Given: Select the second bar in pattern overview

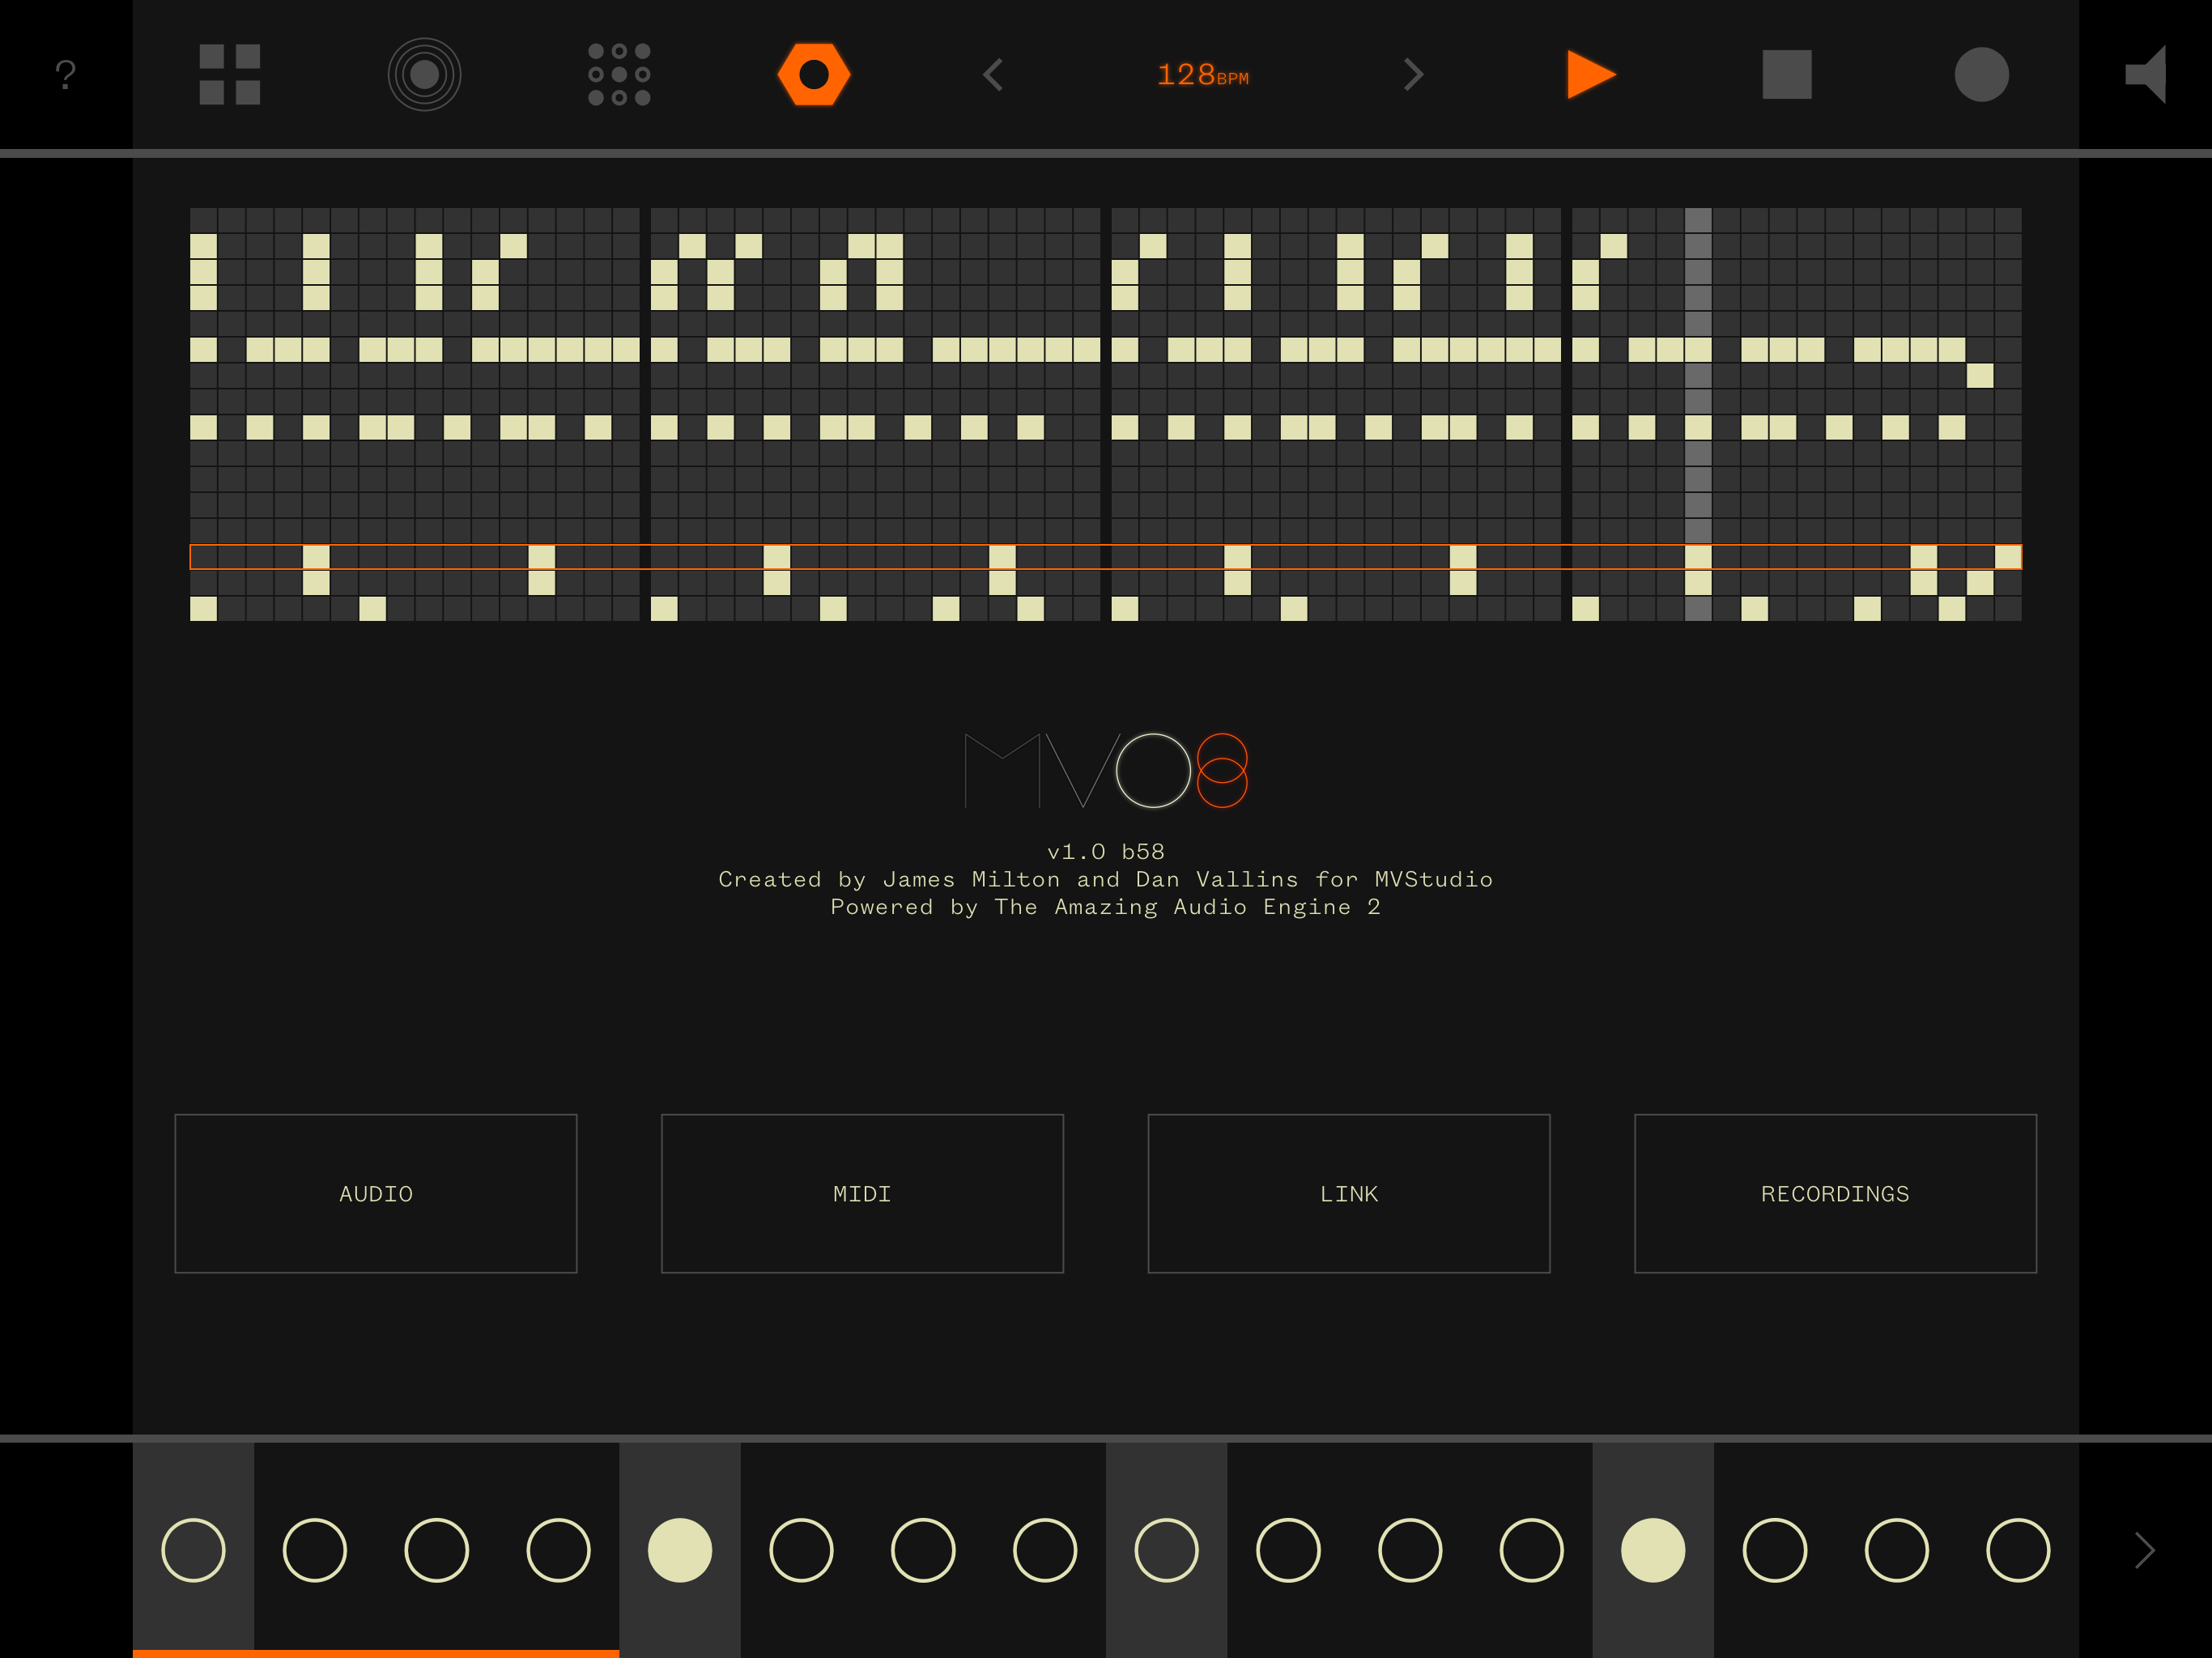Looking at the screenshot, I should click(x=875, y=414).
